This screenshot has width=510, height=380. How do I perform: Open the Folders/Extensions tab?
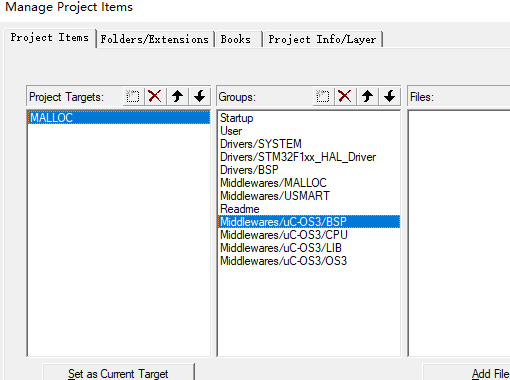click(155, 39)
